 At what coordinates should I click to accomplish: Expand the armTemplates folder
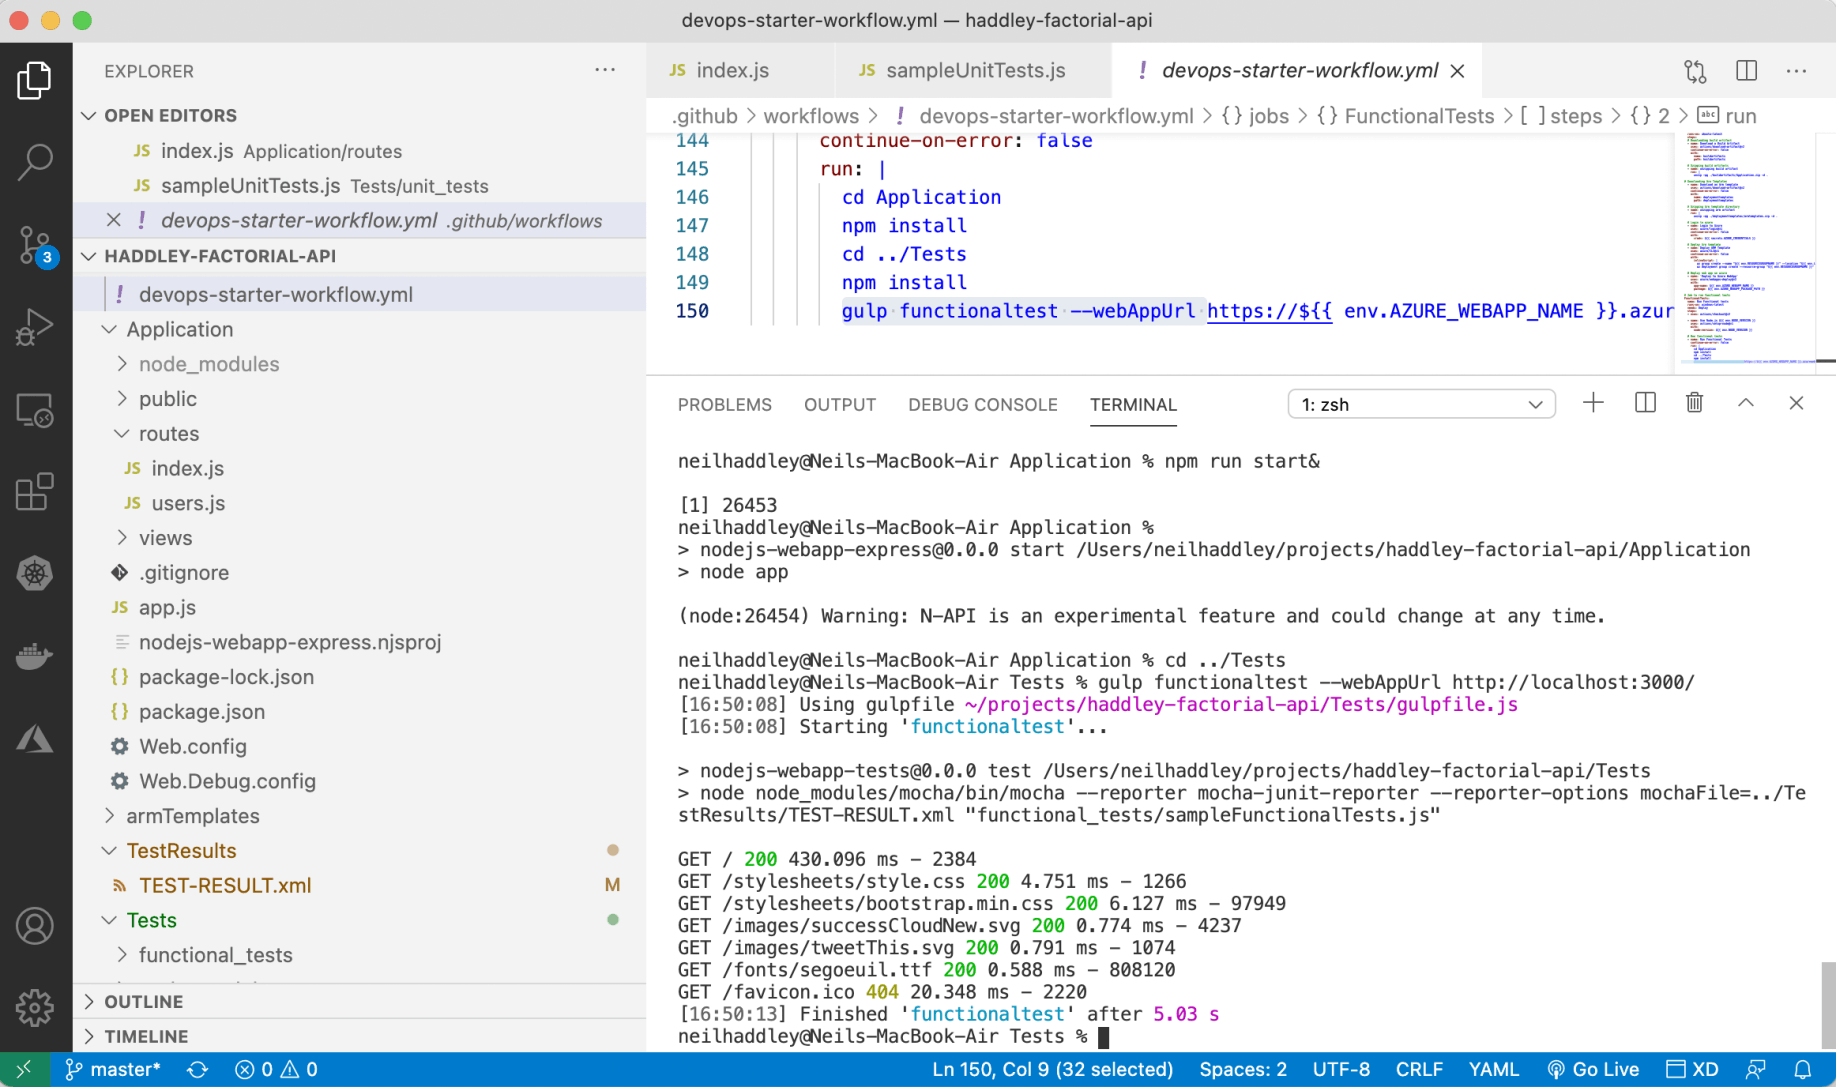click(x=192, y=816)
